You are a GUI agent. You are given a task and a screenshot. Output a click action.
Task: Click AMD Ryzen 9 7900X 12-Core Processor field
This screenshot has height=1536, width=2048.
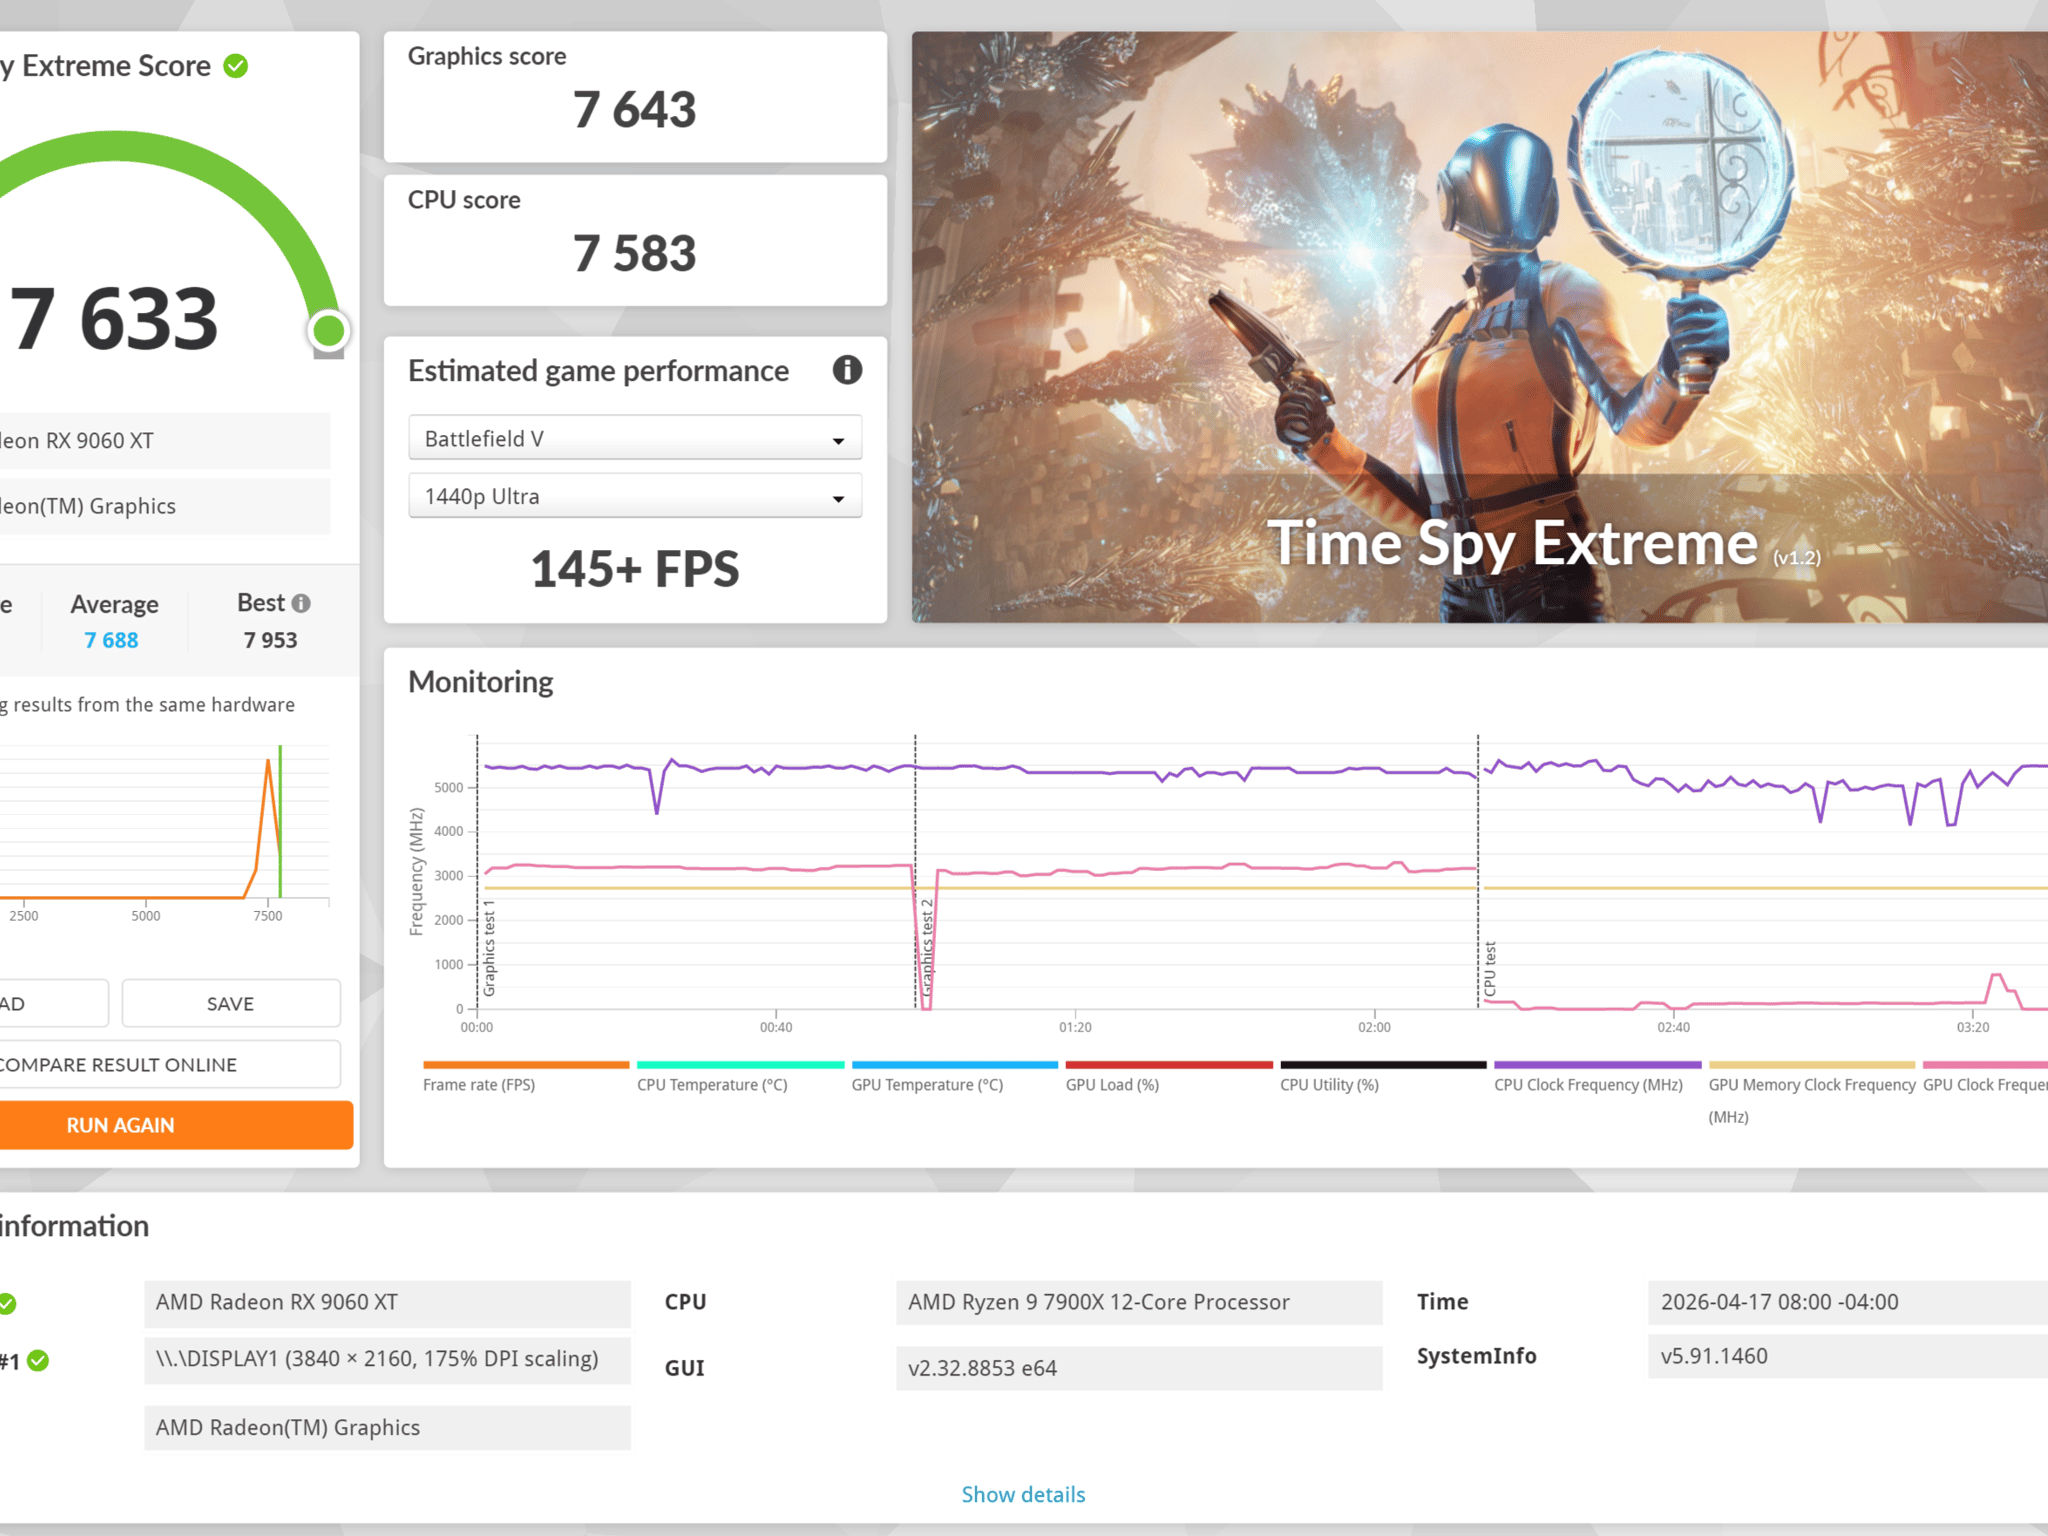pyautogui.click(x=1139, y=1302)
